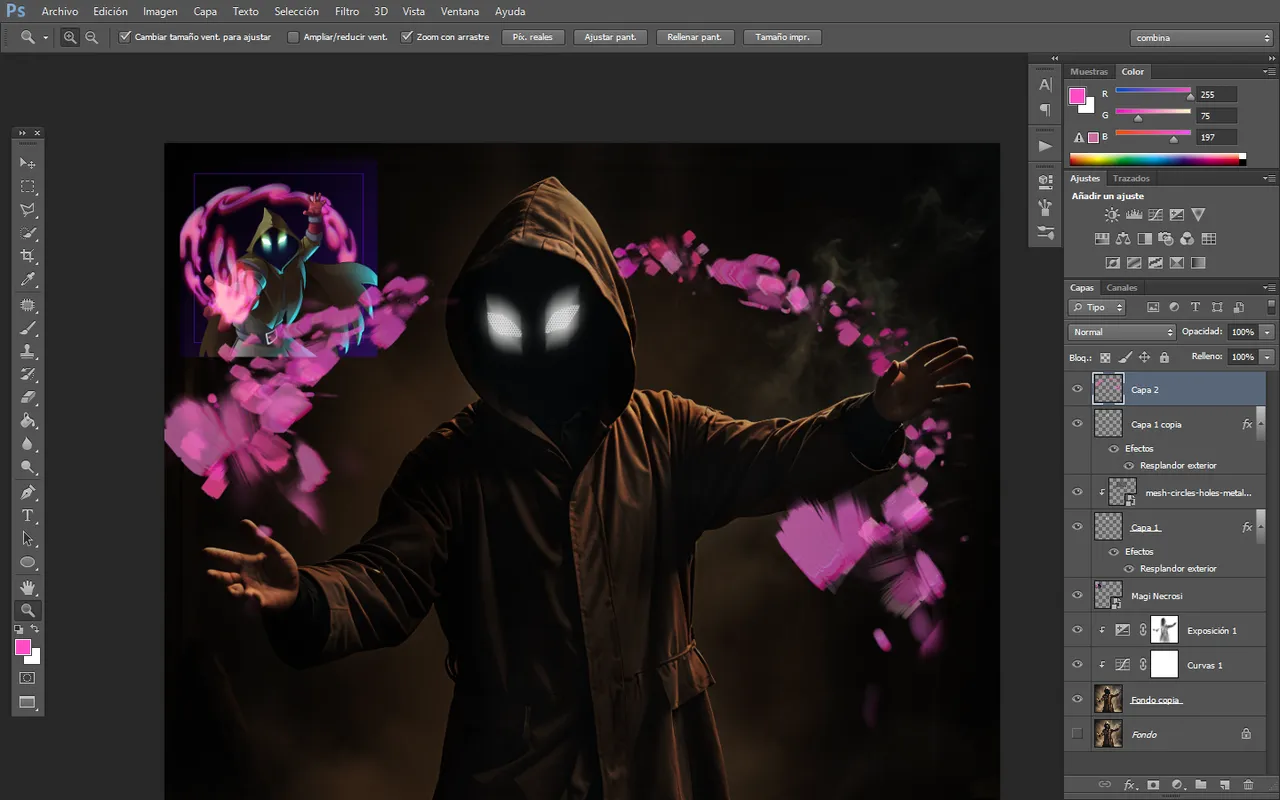The height and width of the screenshot is (800, 1280).
Task: Open the Color panel options menu
Action: (x=1269, y=71)
